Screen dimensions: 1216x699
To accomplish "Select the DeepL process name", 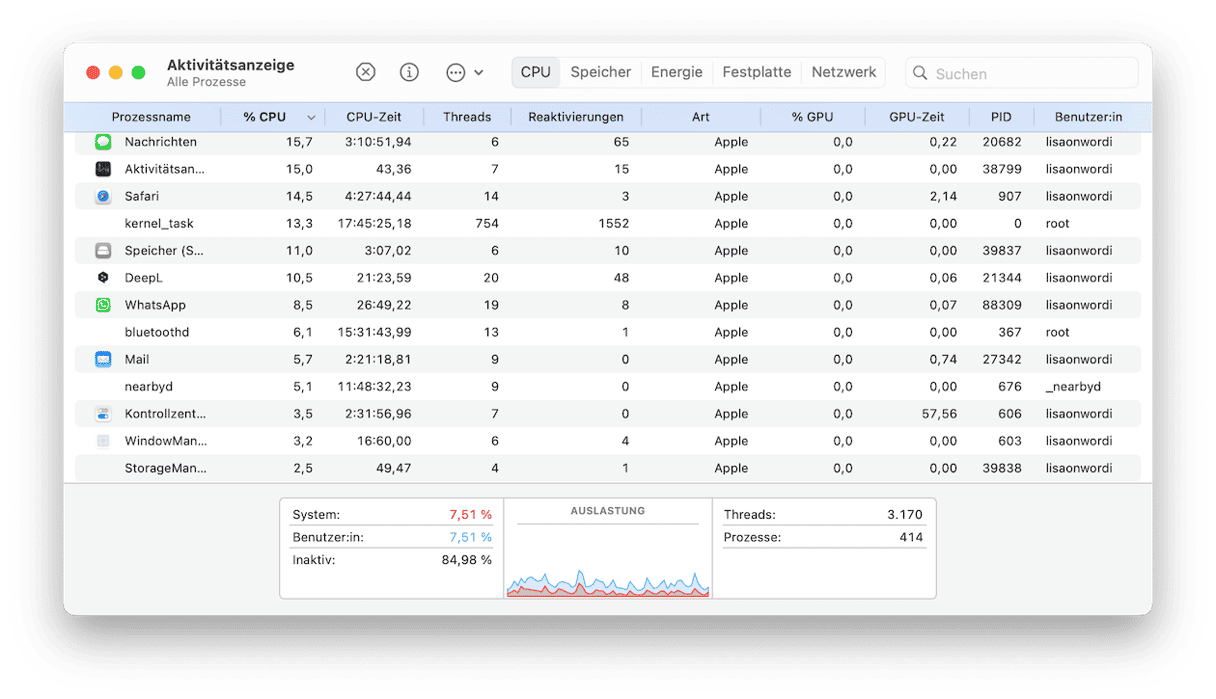I will click(143, 278).
